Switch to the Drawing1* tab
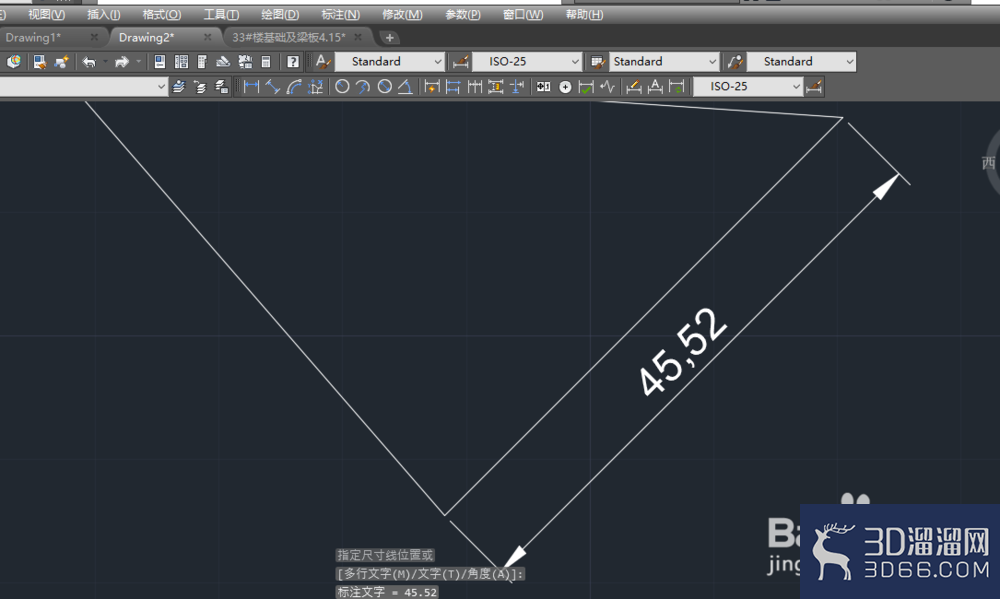The image size is (1000, 599). coord(33,38)
